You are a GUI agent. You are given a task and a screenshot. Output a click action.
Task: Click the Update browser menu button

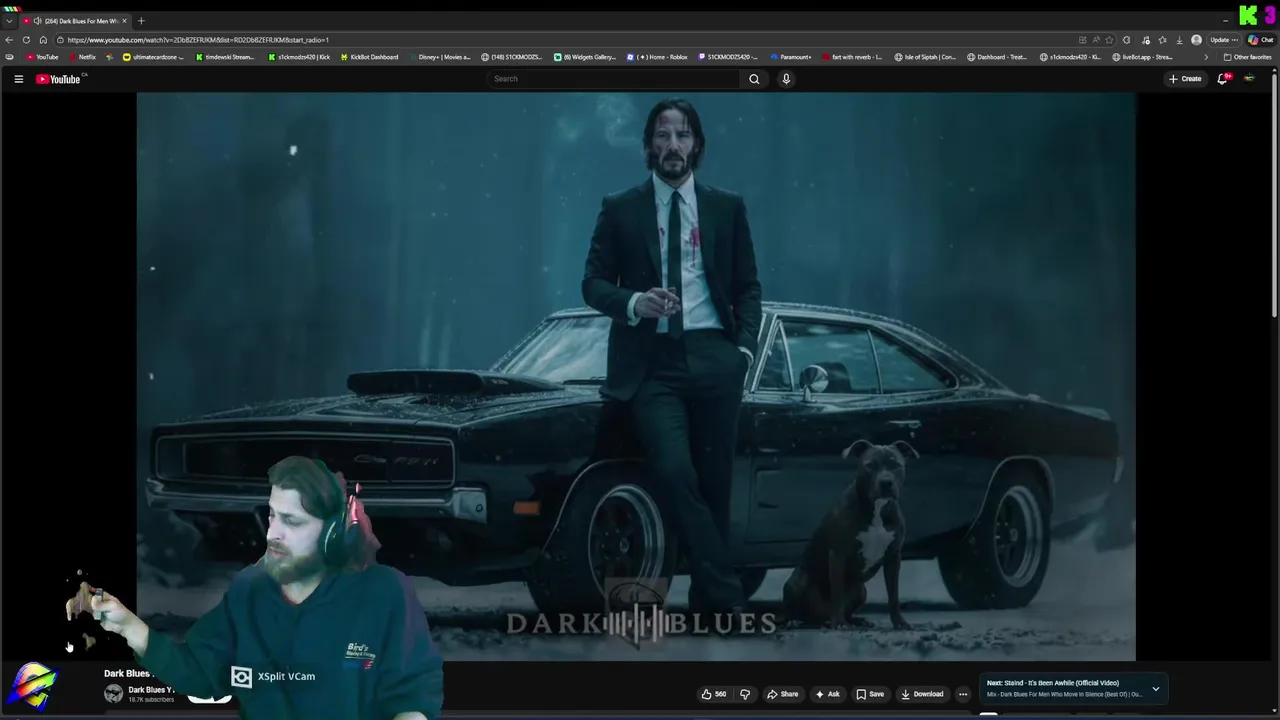click(1224, 40)
